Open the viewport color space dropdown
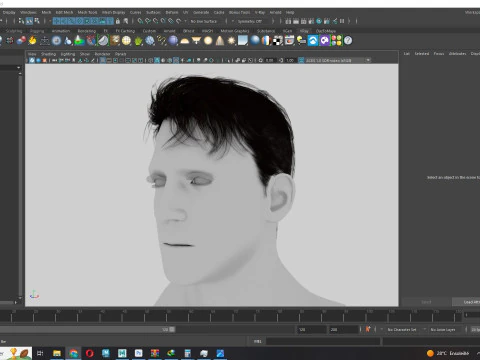This screenshot has height=360, width=480. coord(337,60)
